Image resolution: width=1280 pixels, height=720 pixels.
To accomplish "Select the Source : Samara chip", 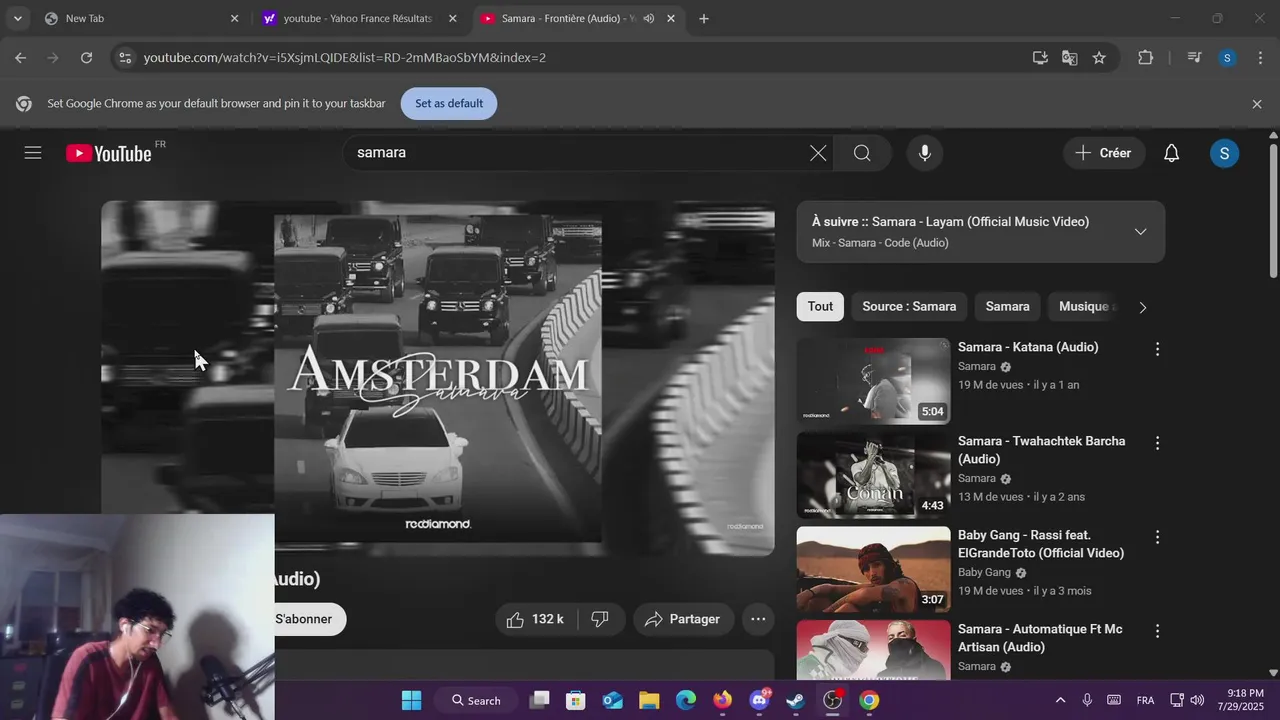I will [909, 307].
